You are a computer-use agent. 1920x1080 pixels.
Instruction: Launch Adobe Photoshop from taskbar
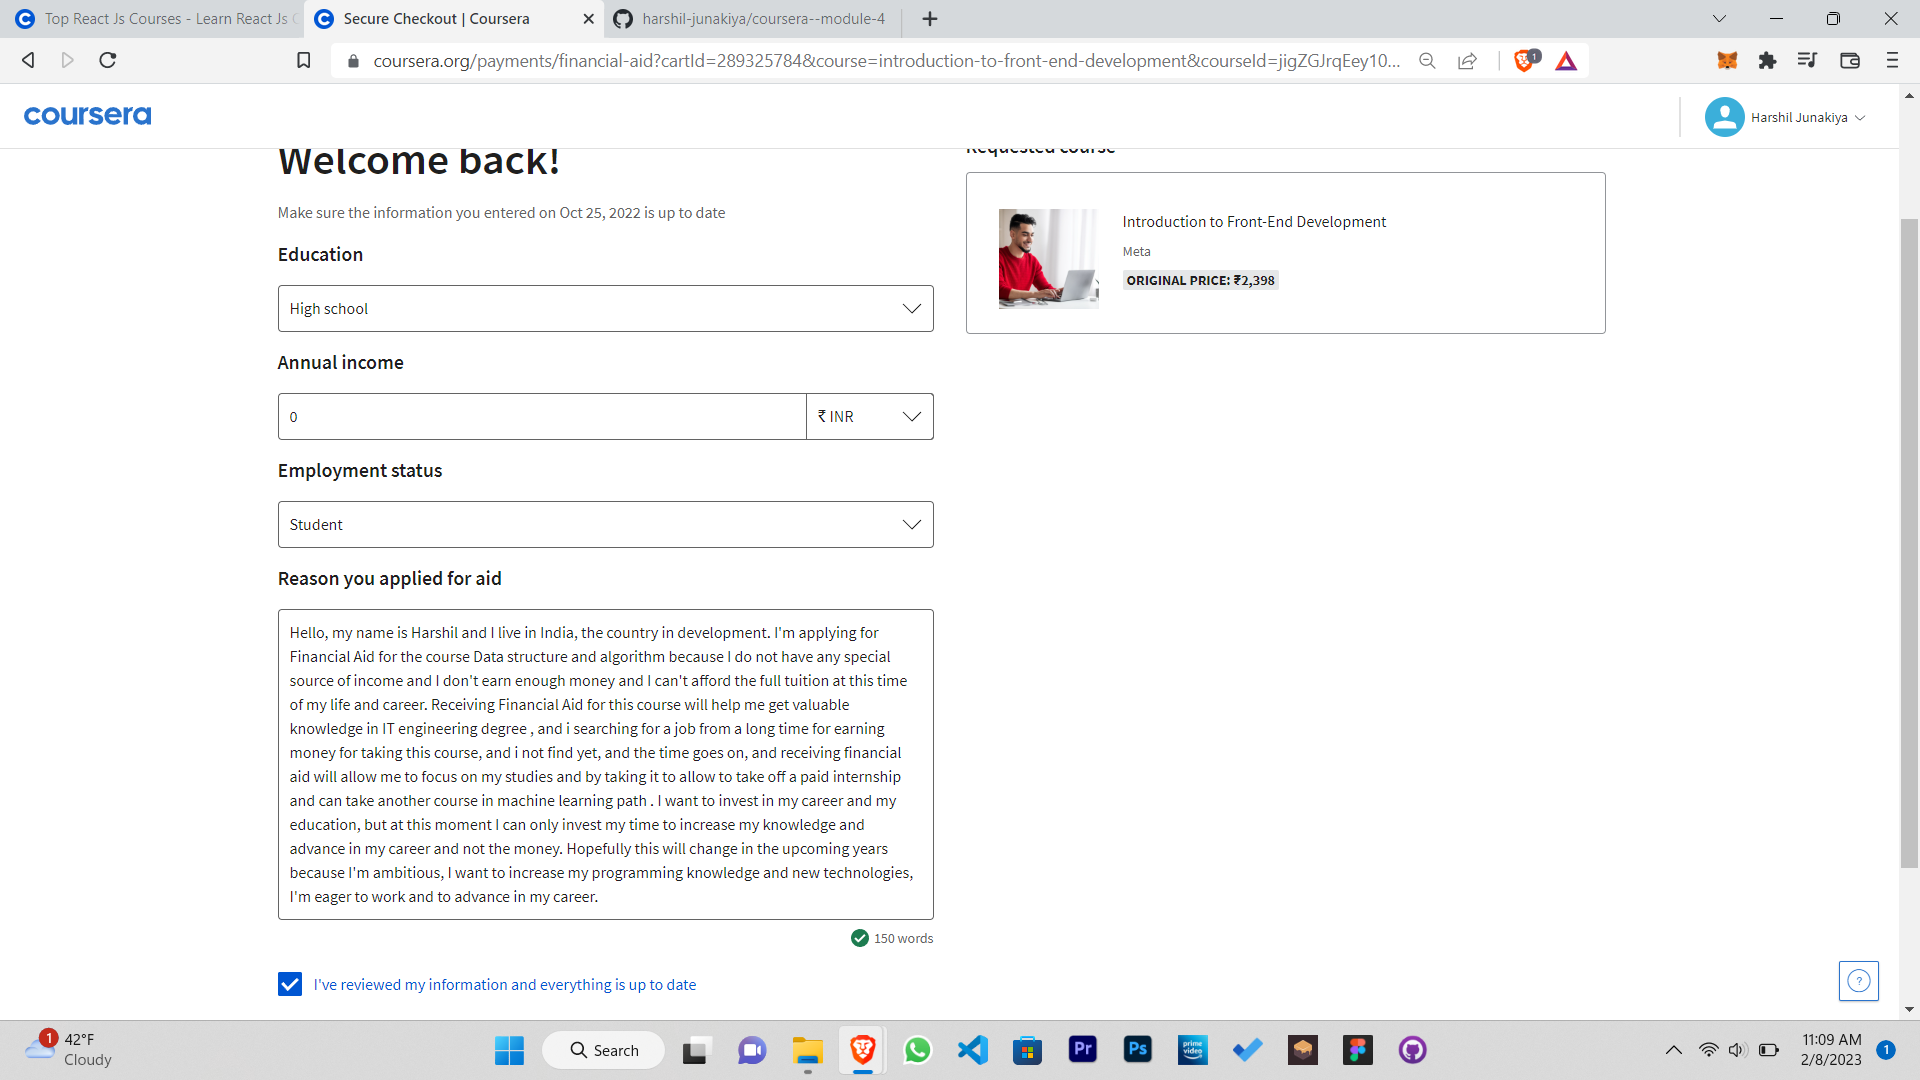point(1137,1050)
